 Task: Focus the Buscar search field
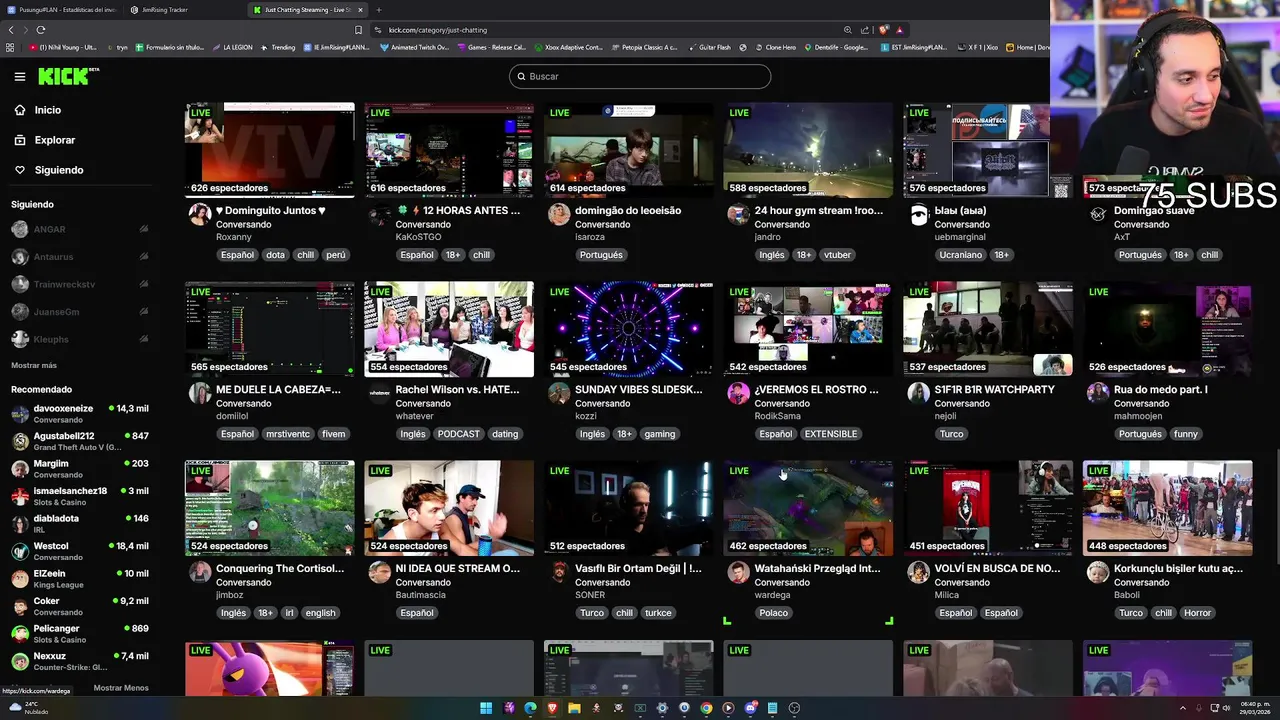640,76
